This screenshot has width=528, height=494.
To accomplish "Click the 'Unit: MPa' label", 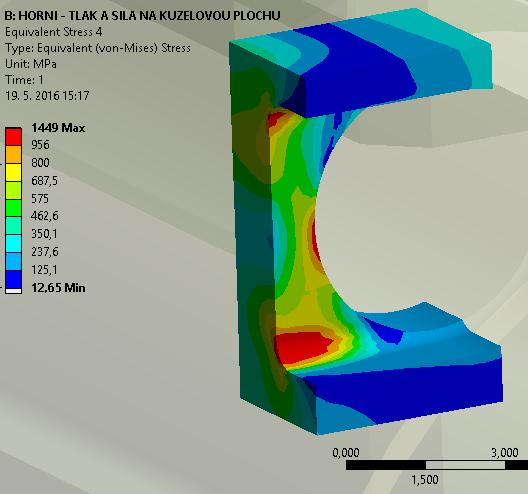I will tap(31, 64).
